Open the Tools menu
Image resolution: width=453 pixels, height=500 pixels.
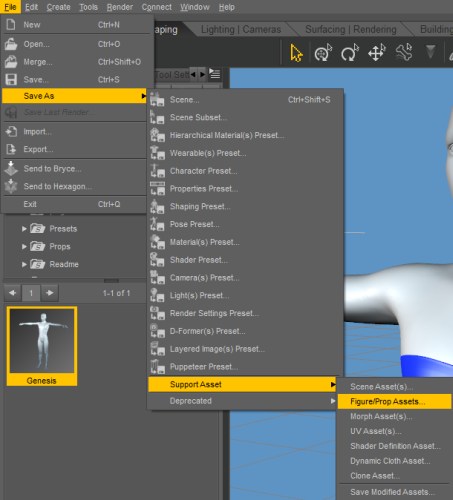coord(88,7)
